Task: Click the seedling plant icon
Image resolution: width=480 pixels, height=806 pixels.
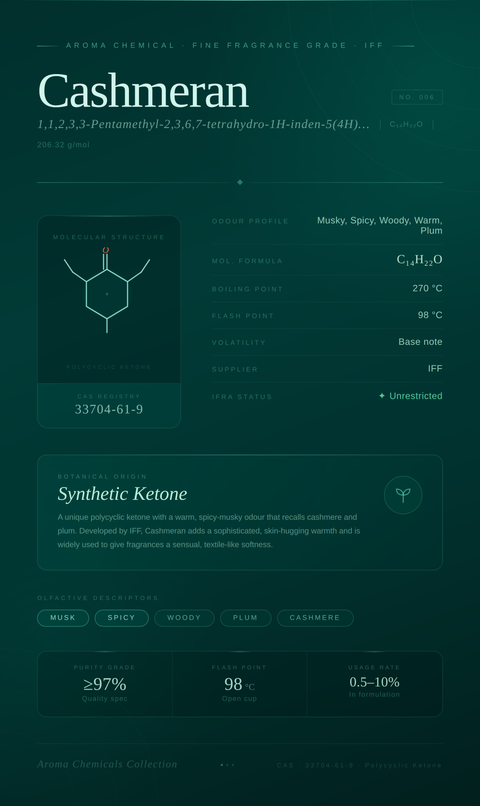Action: click(x=403, y=495)
